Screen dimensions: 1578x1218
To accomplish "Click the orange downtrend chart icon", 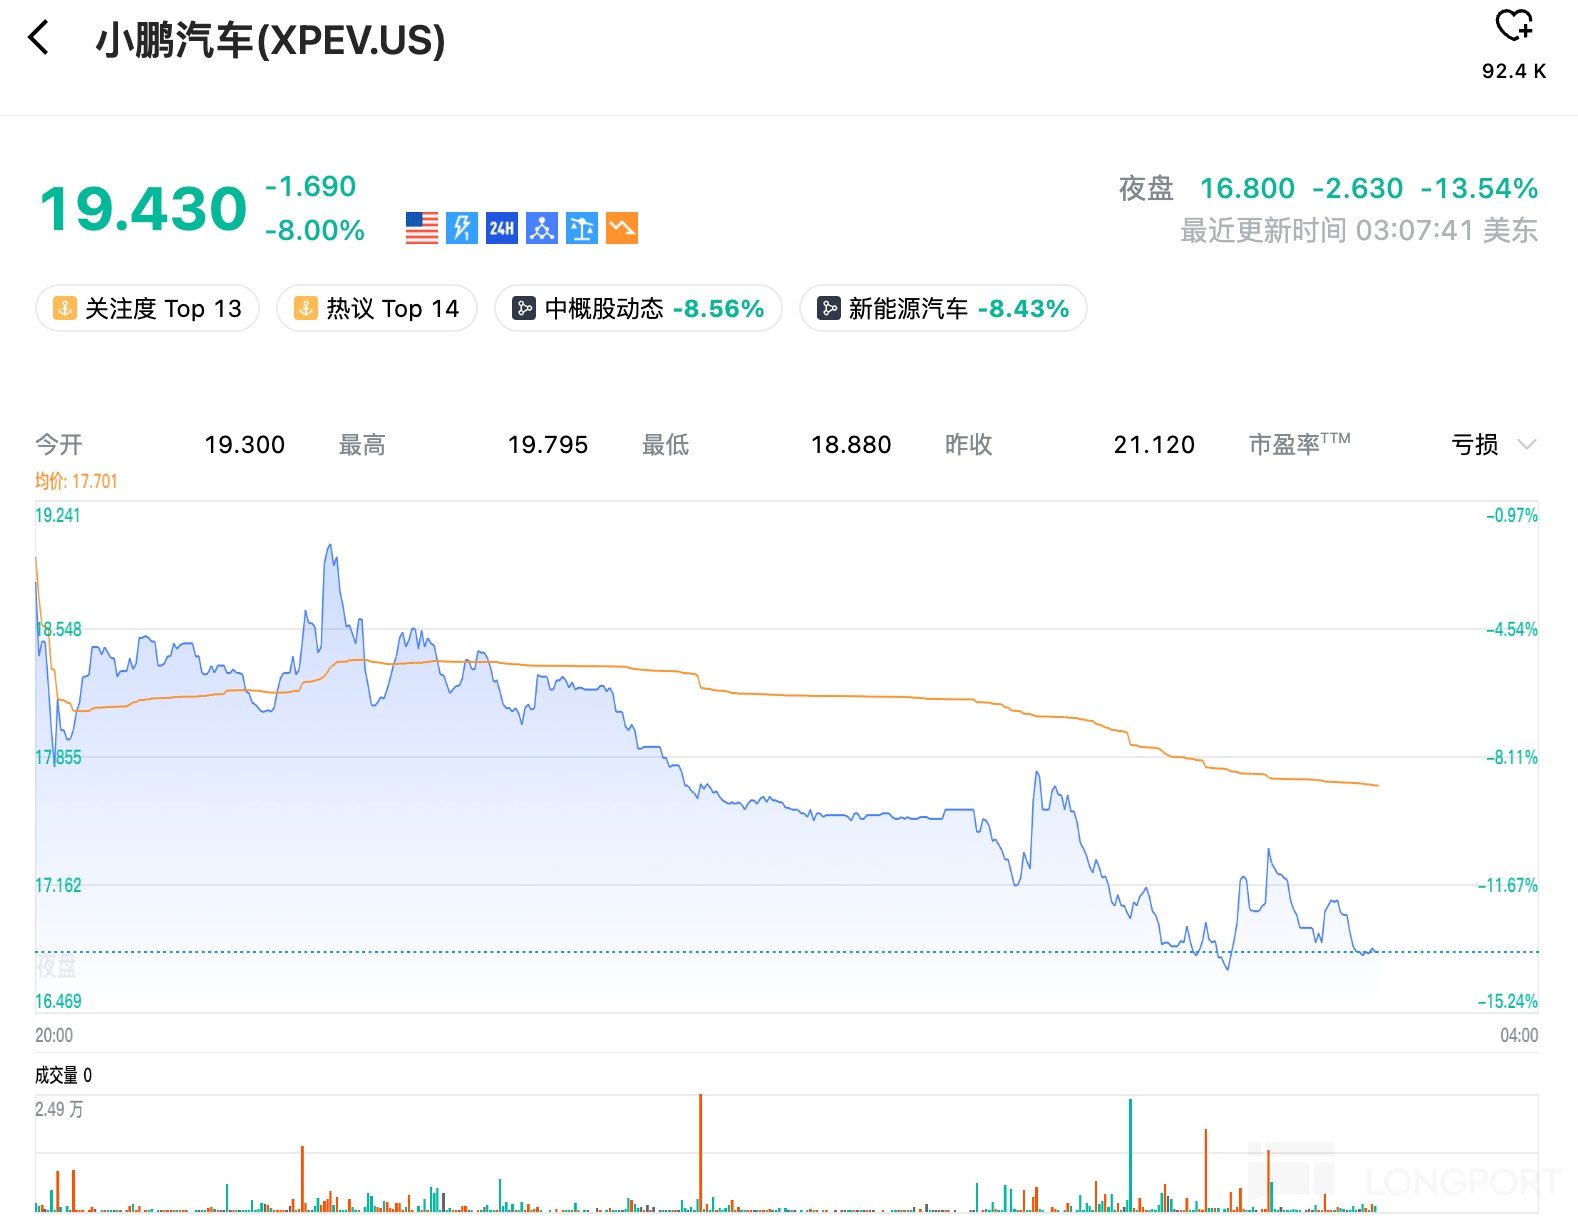I will 622,228.
